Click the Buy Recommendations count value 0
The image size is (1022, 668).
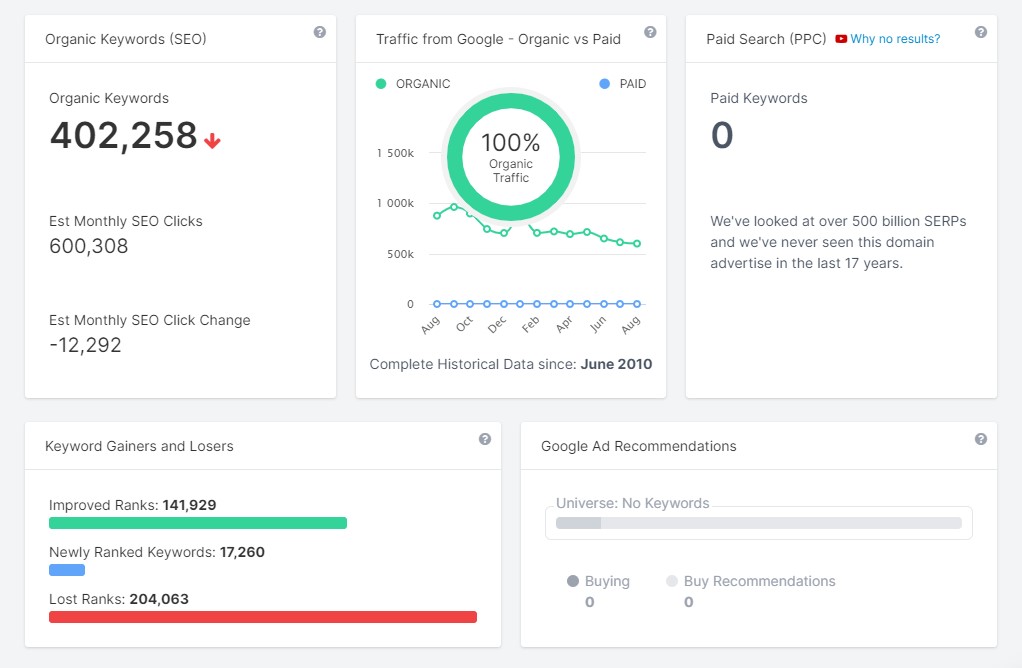688,602
